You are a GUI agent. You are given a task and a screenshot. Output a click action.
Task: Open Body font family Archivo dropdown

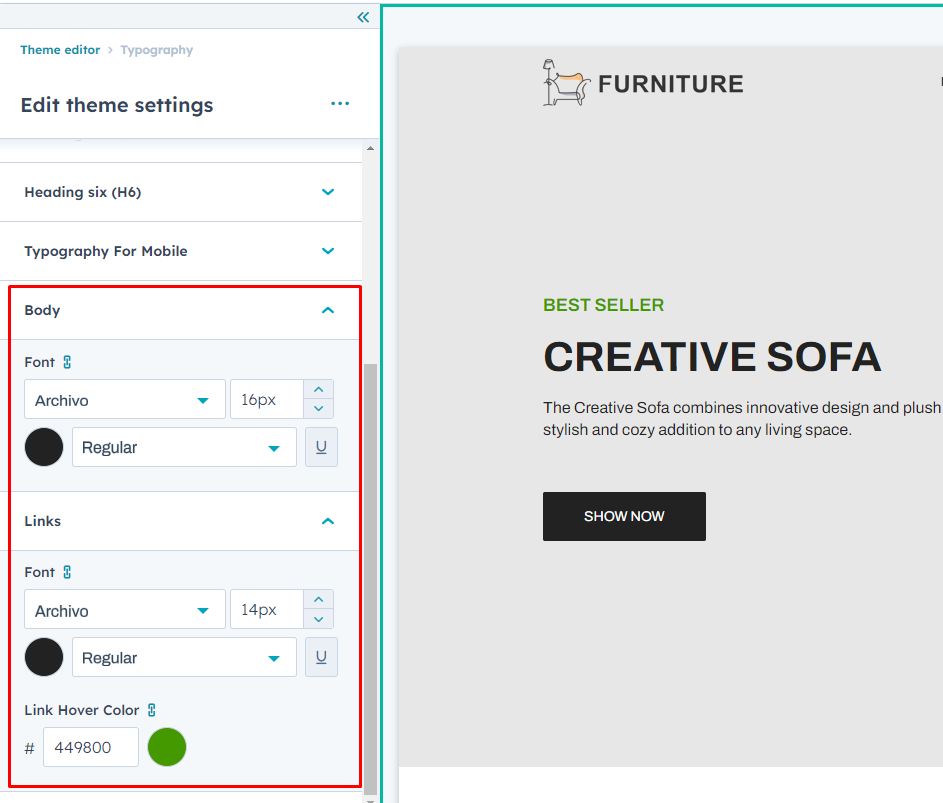click(125, 400)
